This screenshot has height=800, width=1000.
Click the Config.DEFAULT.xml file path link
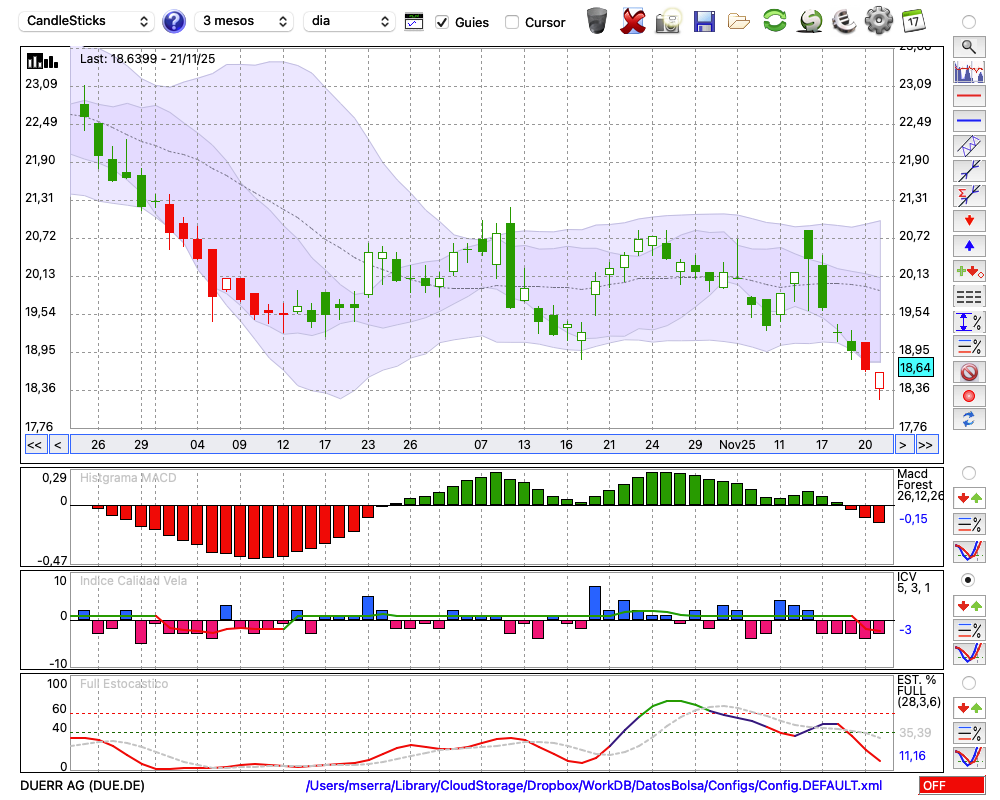(x=594, y=786)
